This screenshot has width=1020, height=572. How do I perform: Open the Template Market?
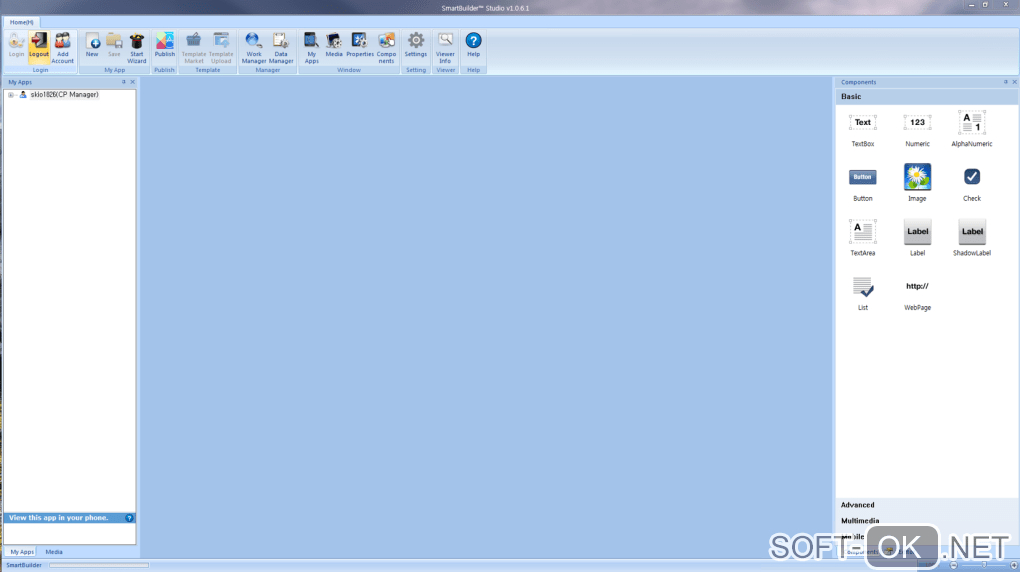tap(194, 48)
